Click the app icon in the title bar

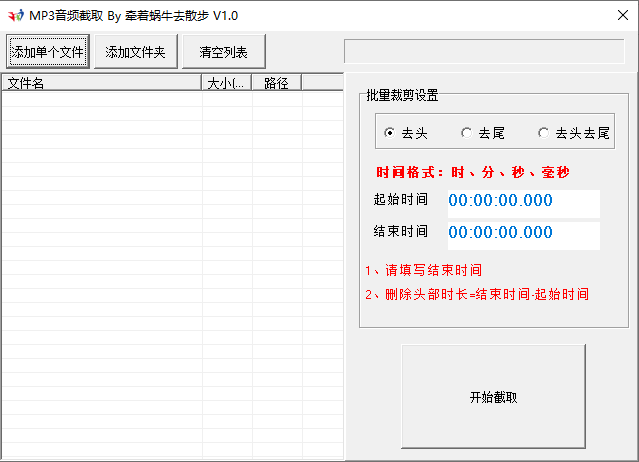point(16,16)
